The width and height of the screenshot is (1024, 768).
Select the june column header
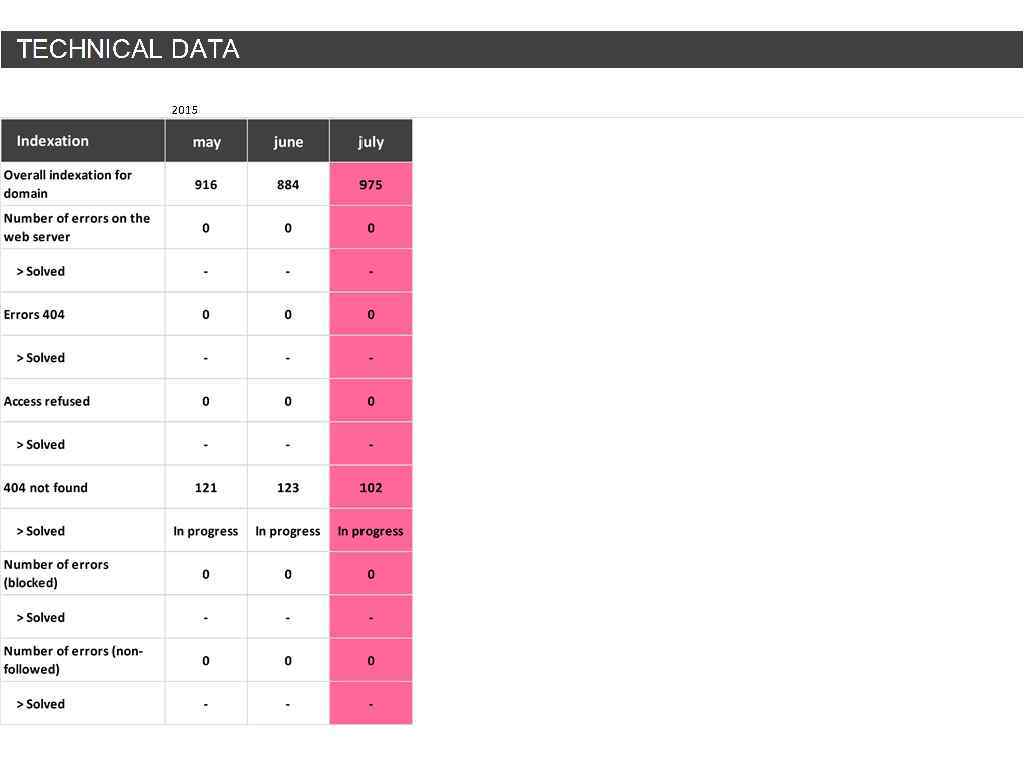point(288,142)
